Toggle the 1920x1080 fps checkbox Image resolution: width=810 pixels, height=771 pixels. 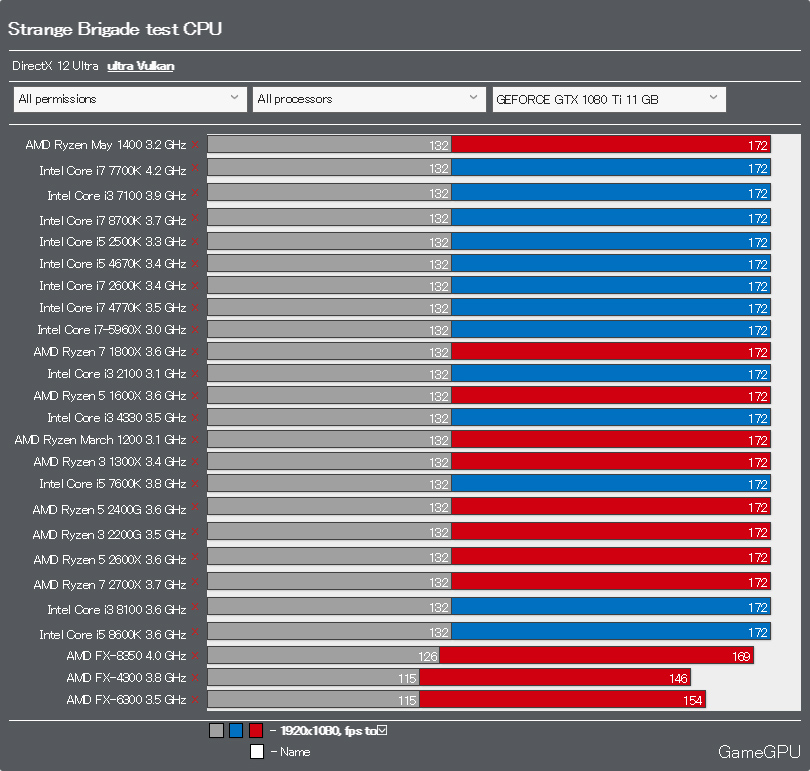coord(382,730)
